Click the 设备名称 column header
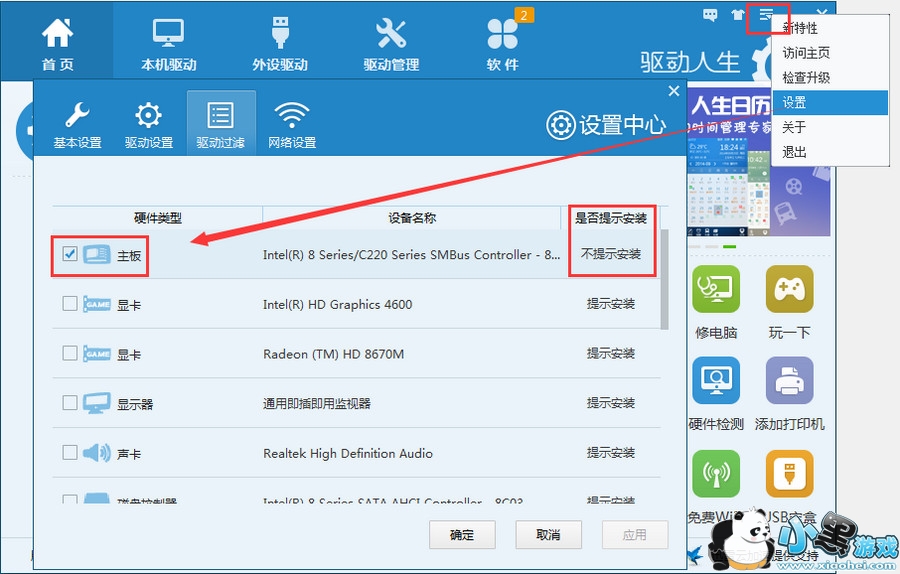 [412, 218]
